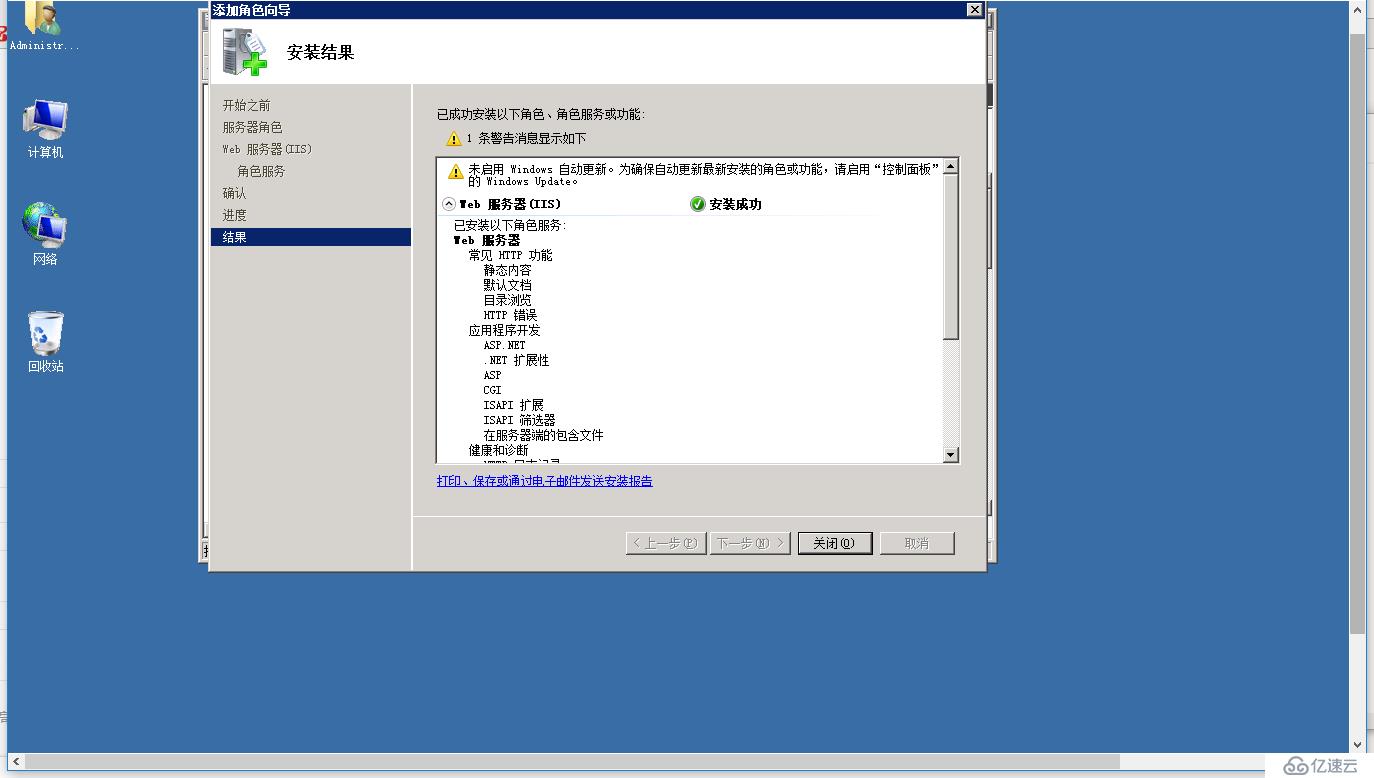Close the 添加角色向导 window
This screenshot has height=778, width=1374.
click(x=974, y=10)
